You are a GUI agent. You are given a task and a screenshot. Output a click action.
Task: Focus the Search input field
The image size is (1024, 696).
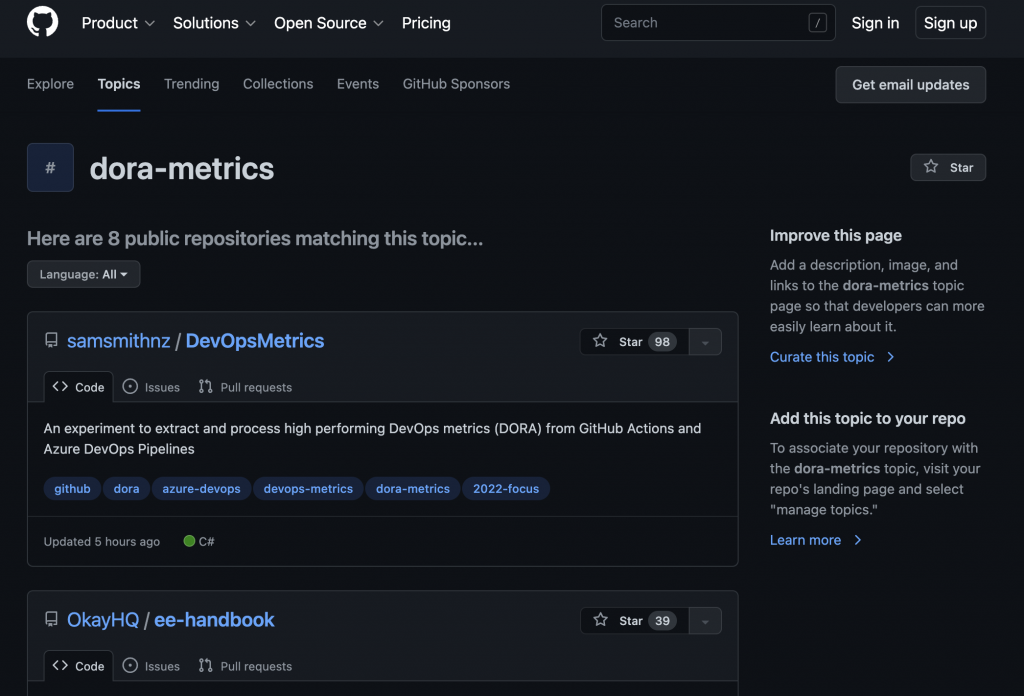(x=718, y=23)
